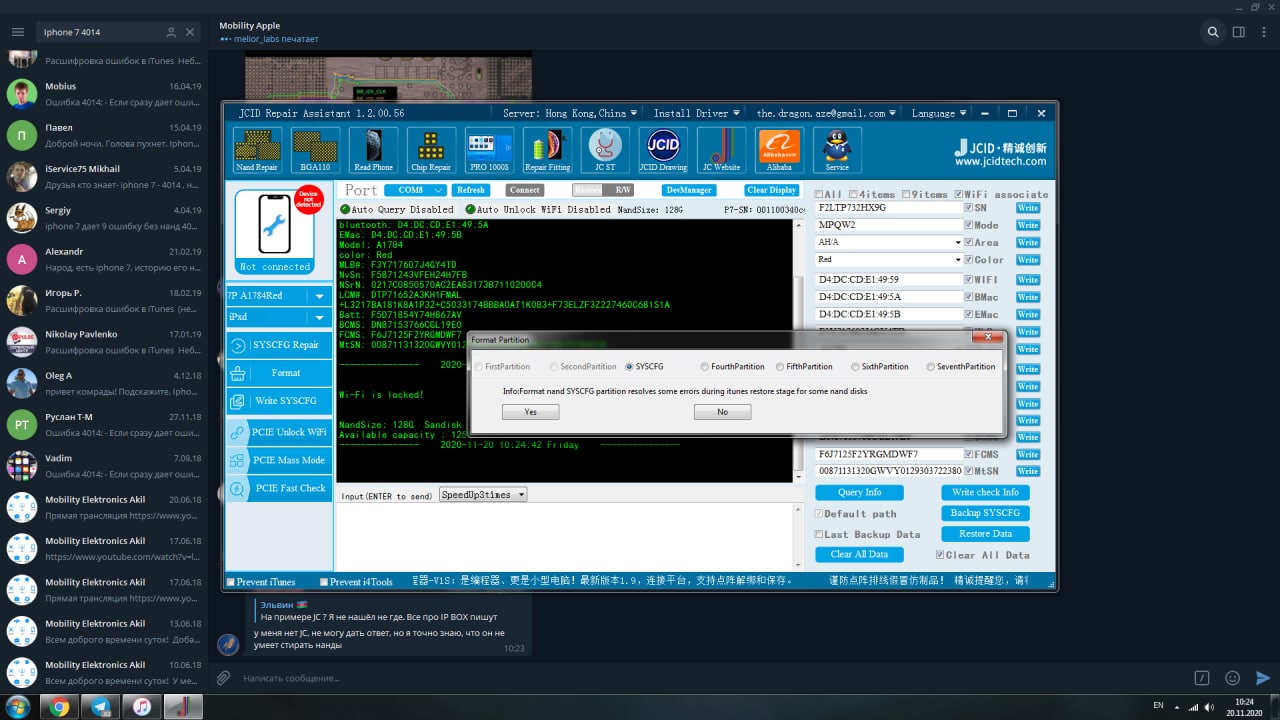
Task: Click the Telegram send arrow
Action: tap(1263, 677)
